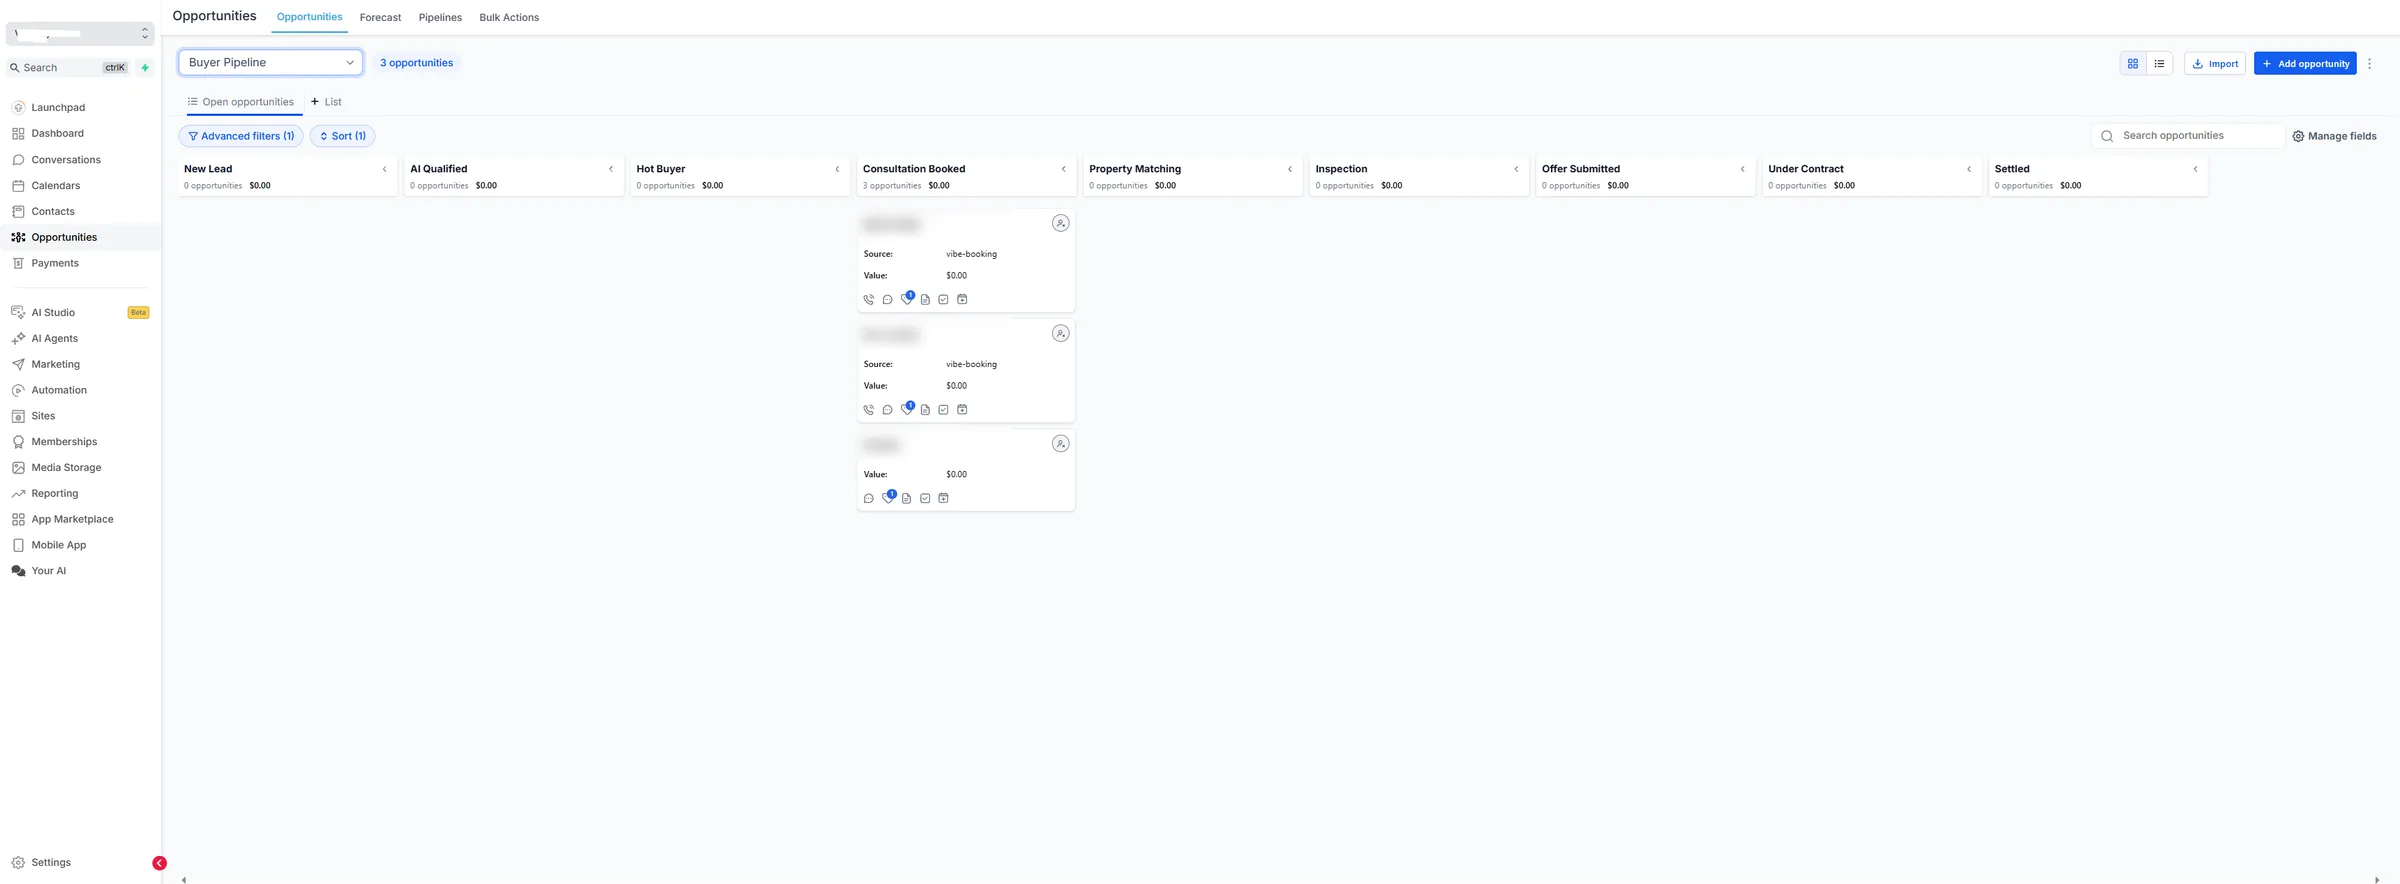Go to the Bulk Actions tab
The height and width of the screenshot is (884, 2400).
pos(509,17)
